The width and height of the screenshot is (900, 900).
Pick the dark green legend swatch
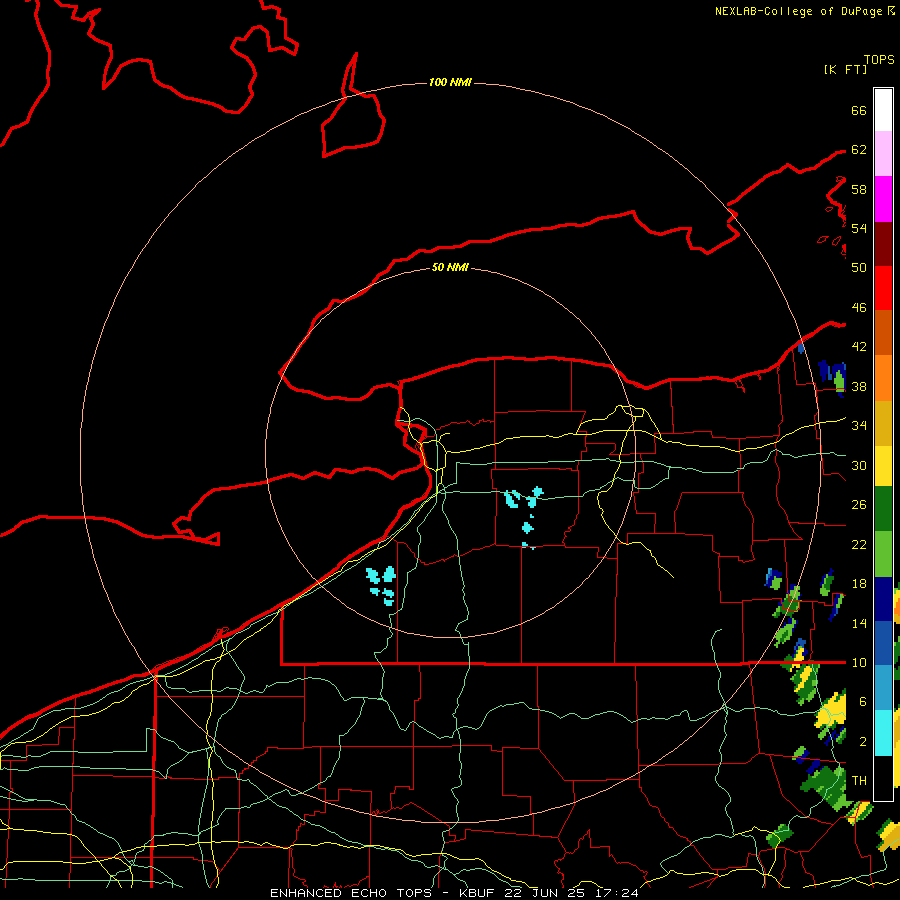coord(883,509)
